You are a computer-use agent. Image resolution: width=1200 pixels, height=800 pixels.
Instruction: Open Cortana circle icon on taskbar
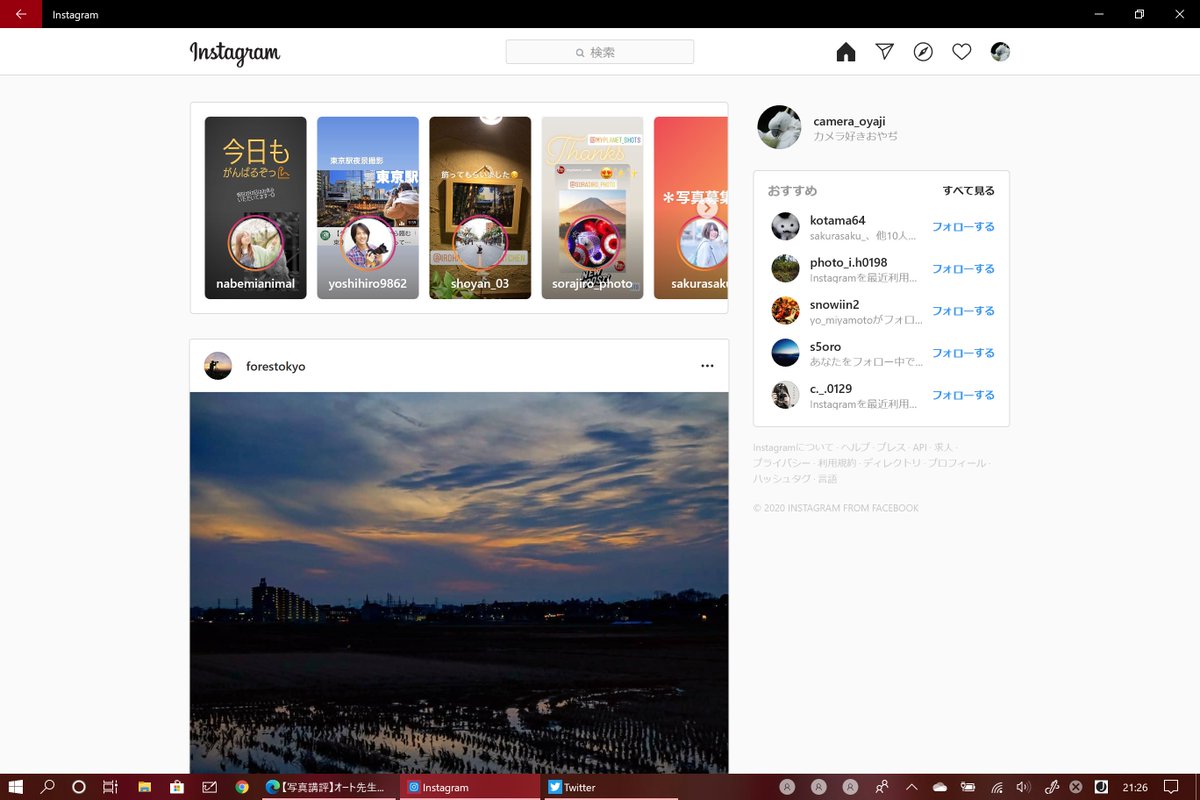tap(79, 787)
